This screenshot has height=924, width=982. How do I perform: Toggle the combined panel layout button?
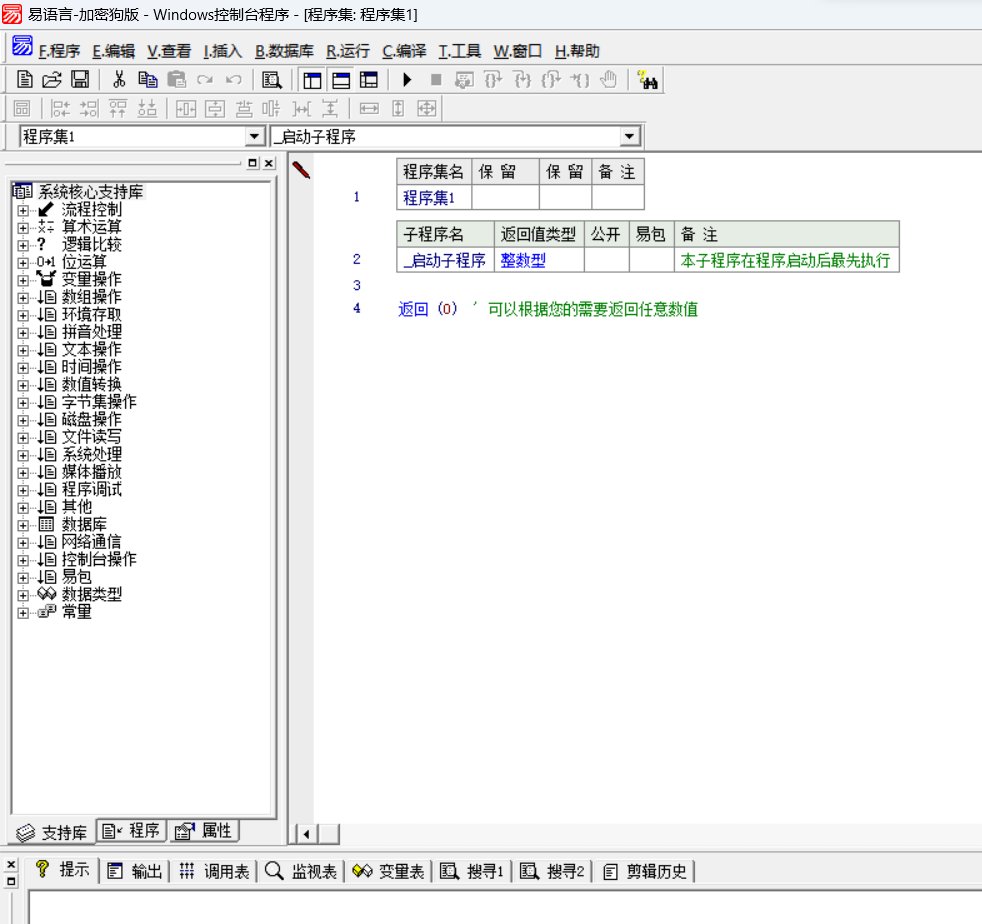coord(369,80)
